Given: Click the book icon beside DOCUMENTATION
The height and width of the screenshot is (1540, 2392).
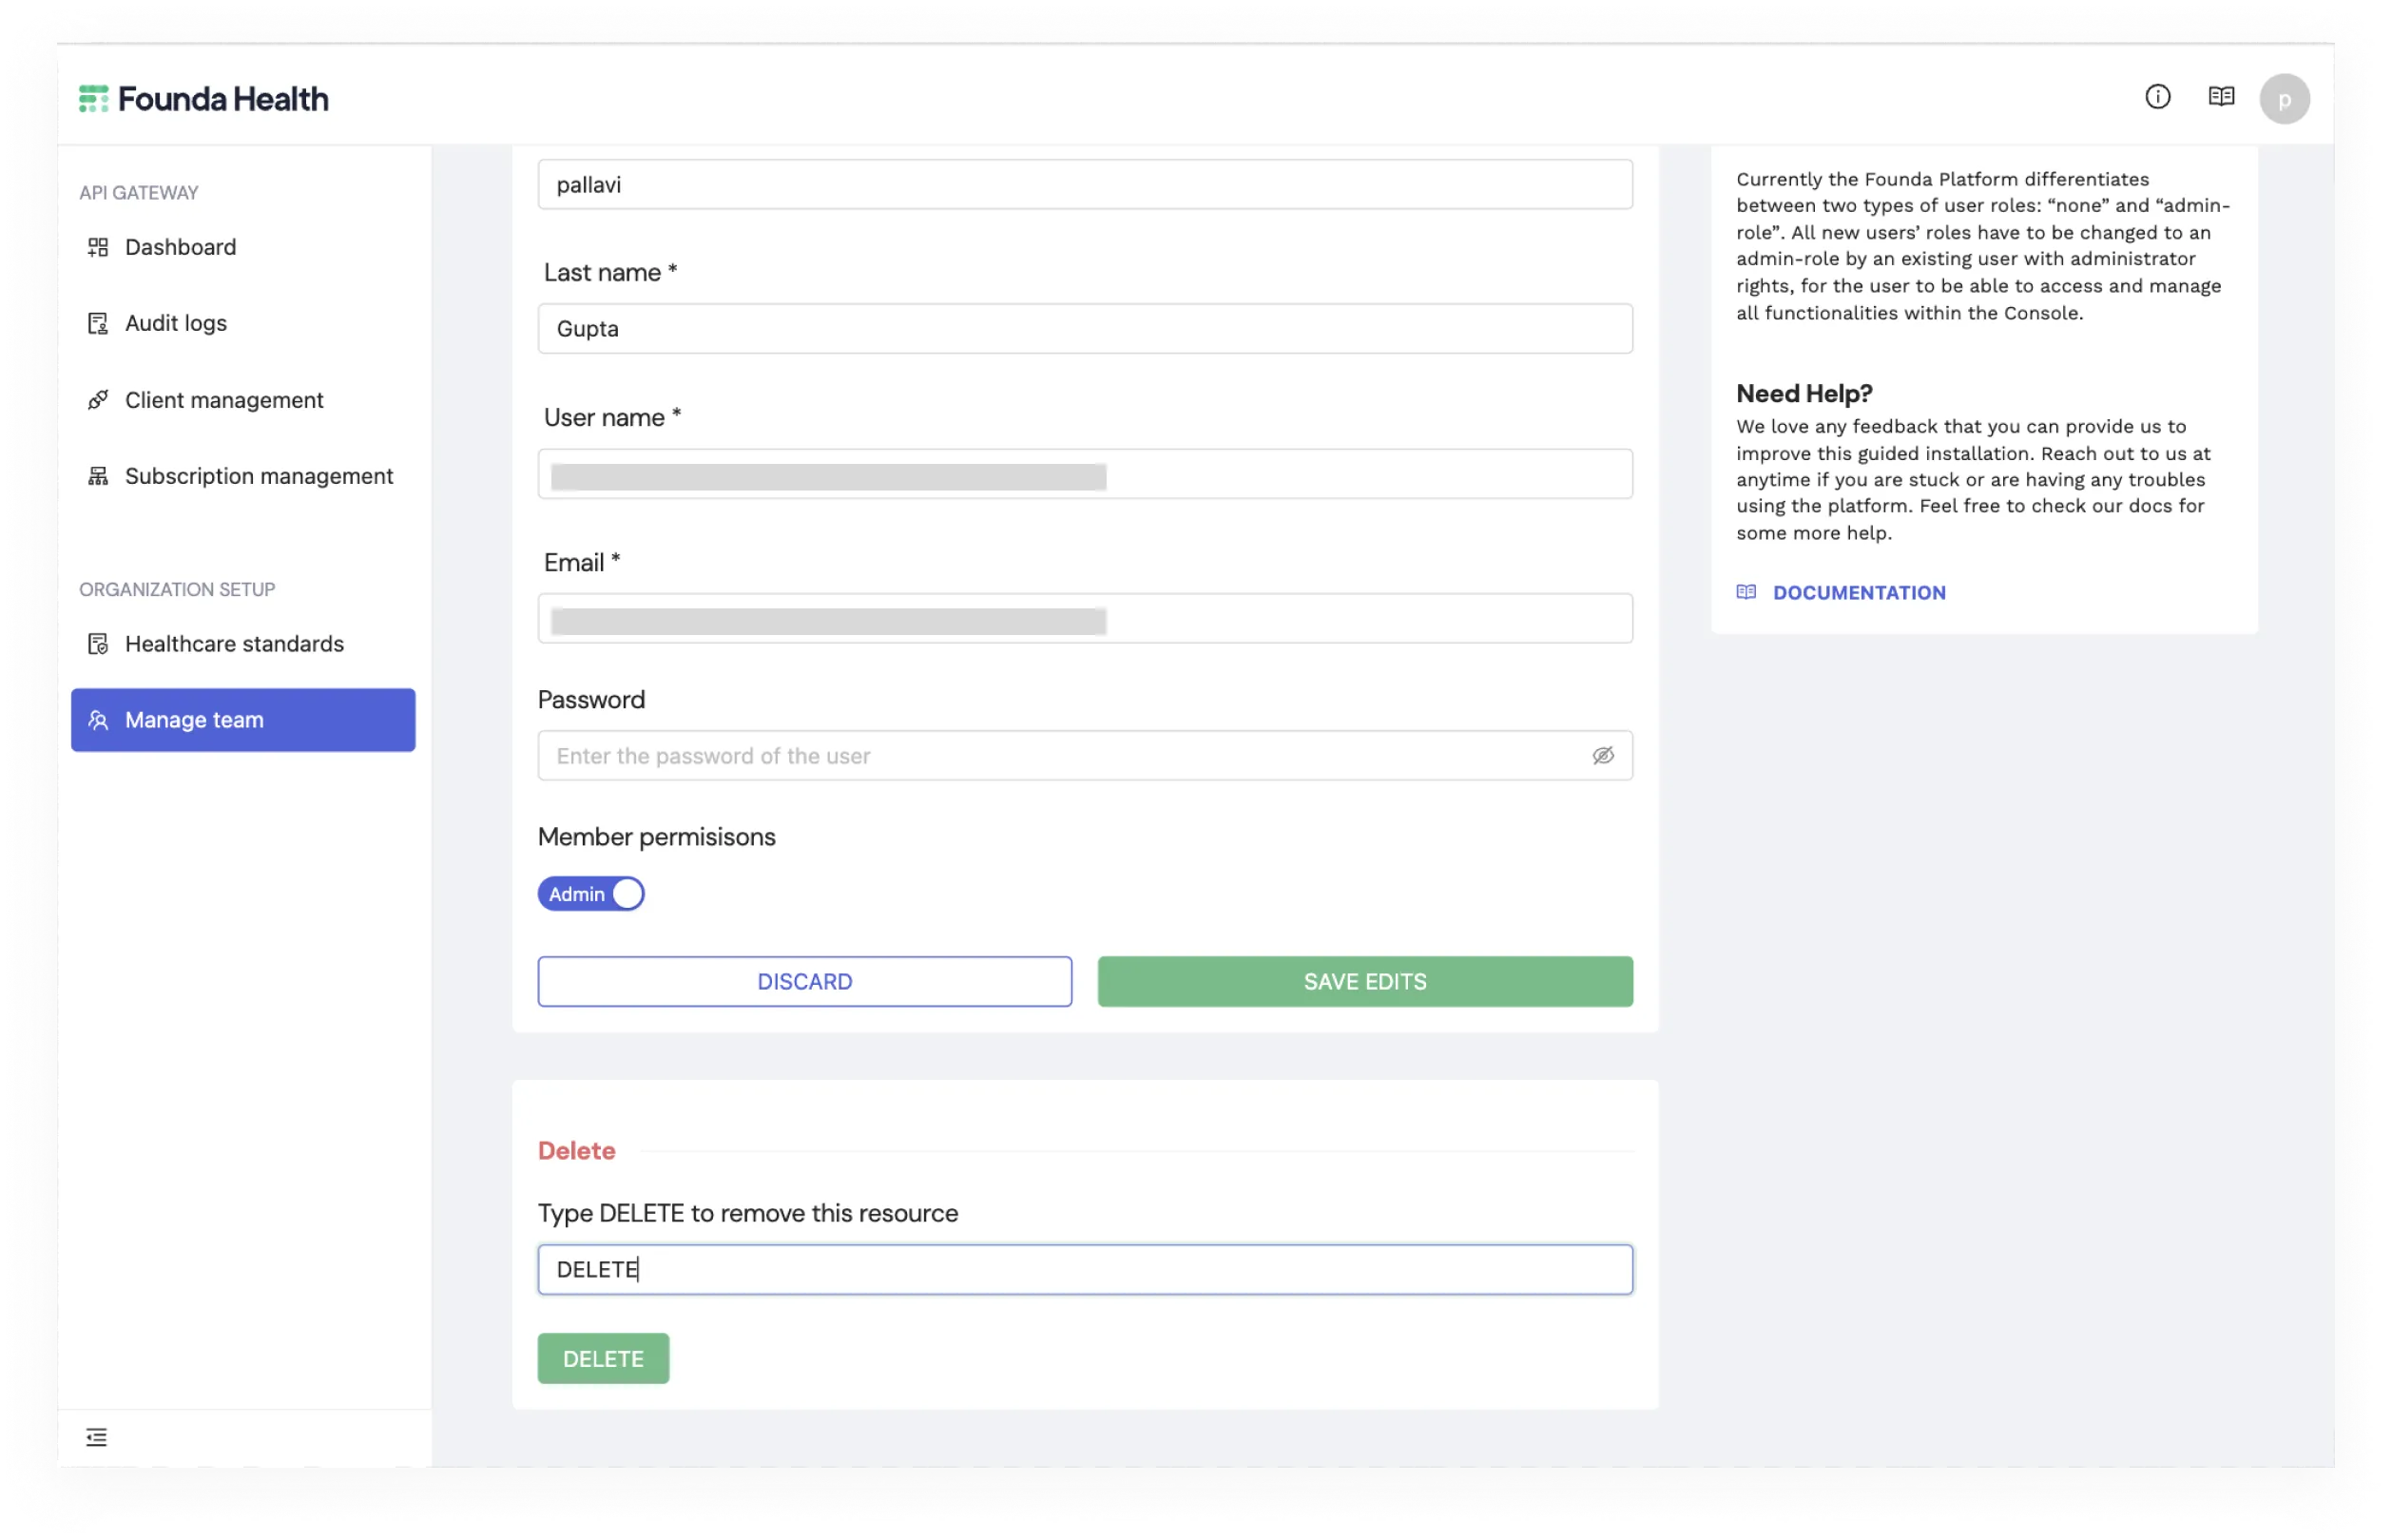Looking at the screenshot, I should pos(1746,592).
